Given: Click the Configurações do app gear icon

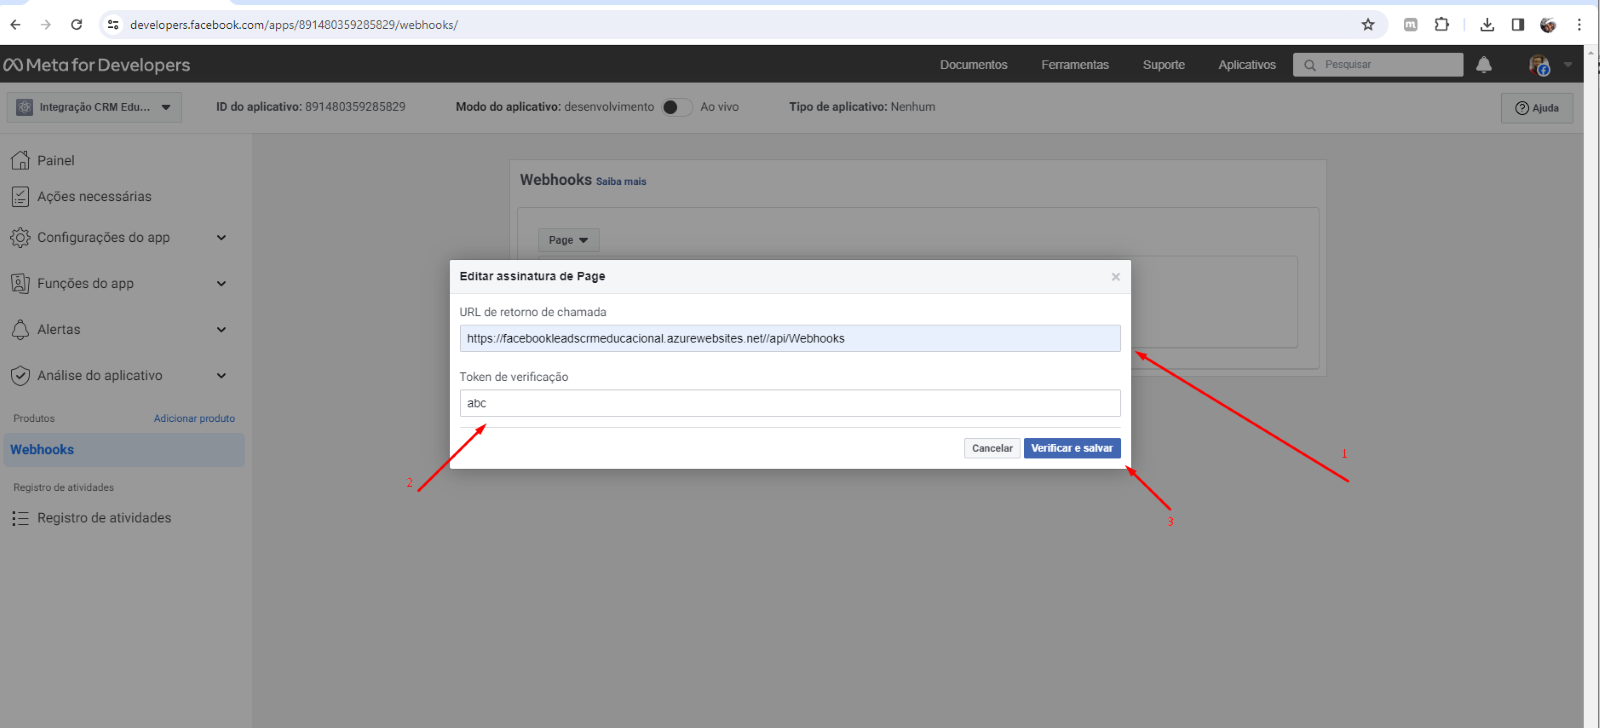Looking at the screenshot, I should point(20,237).
